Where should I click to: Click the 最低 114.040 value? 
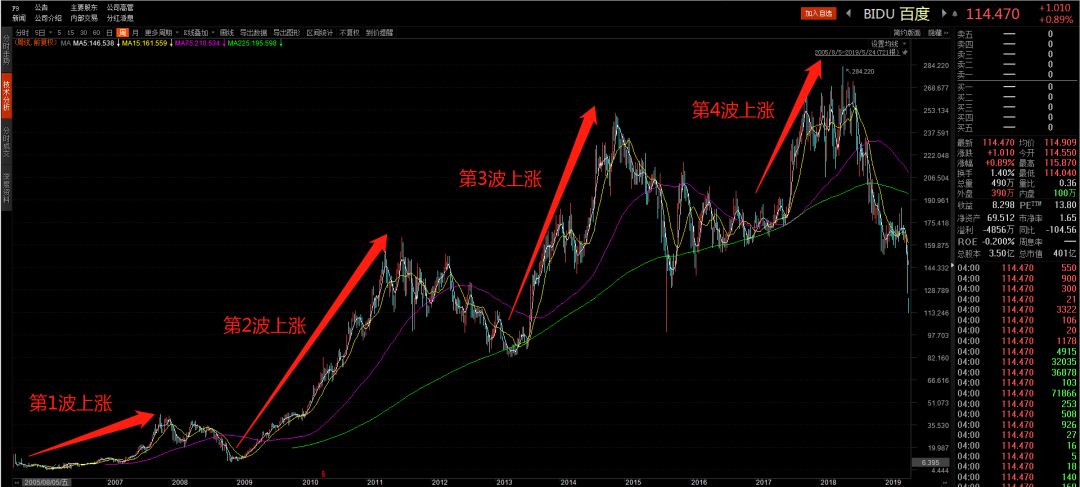(1060, 173)
